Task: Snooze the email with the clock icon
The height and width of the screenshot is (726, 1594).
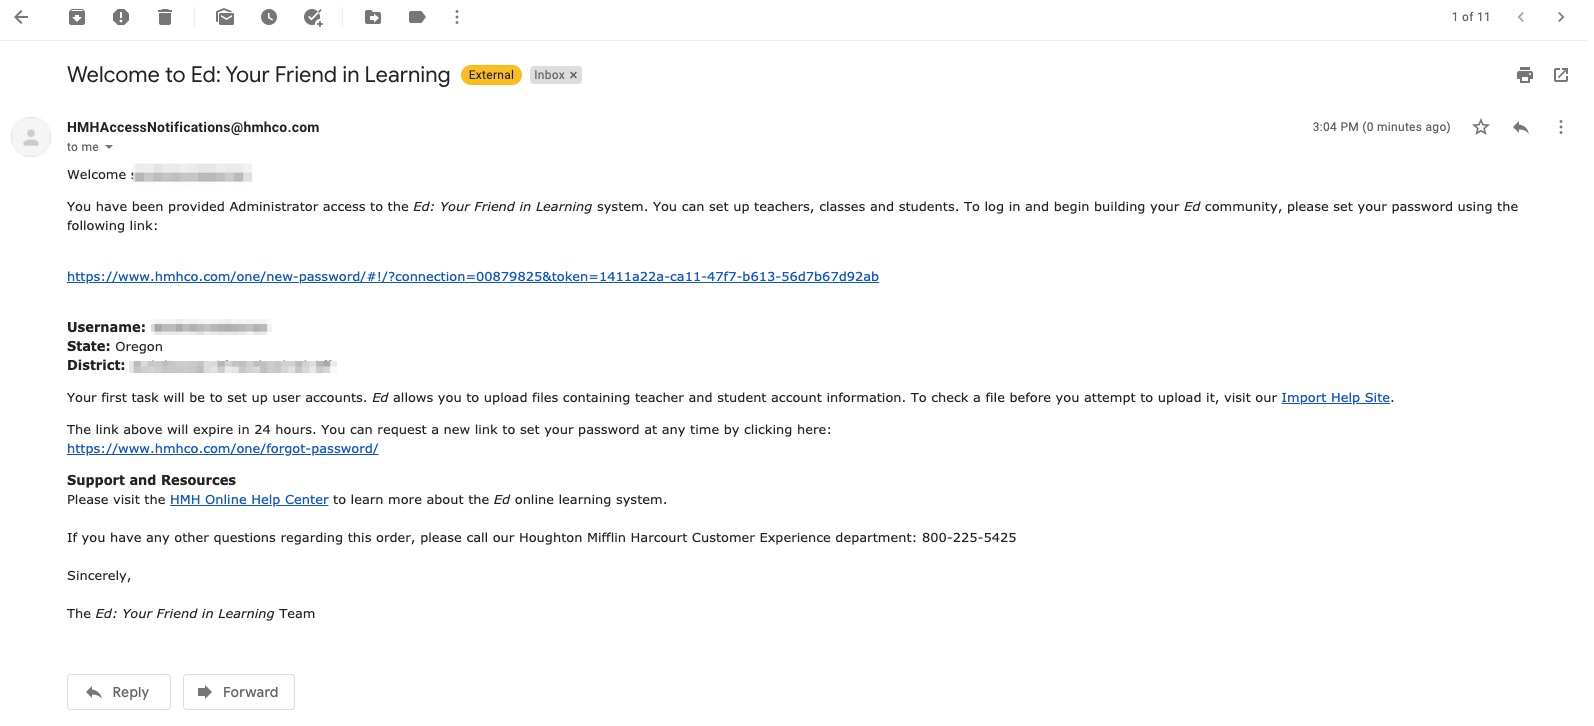Action: point(268,17)
